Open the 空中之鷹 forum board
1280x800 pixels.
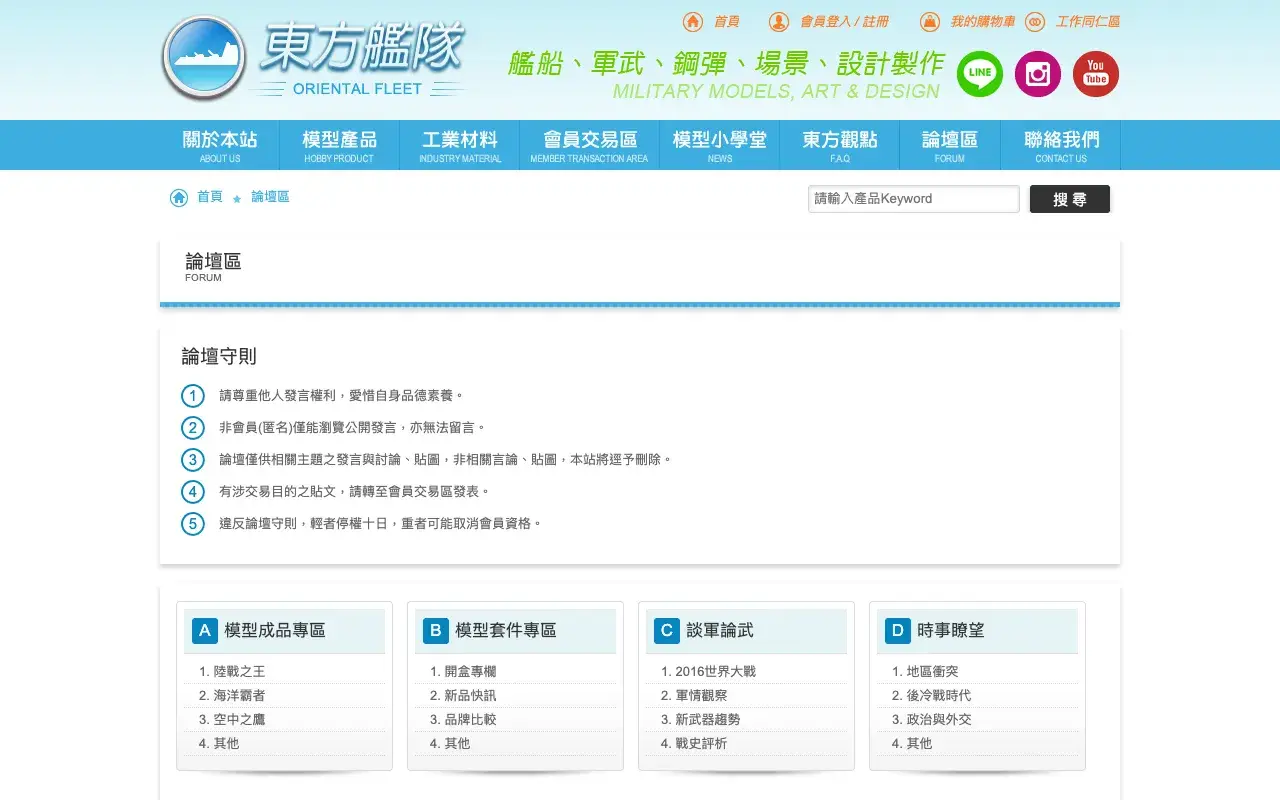(x=239, y=720)
